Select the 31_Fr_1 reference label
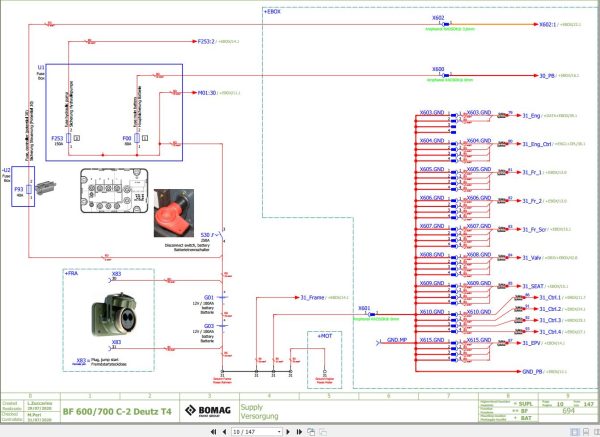 532,173
